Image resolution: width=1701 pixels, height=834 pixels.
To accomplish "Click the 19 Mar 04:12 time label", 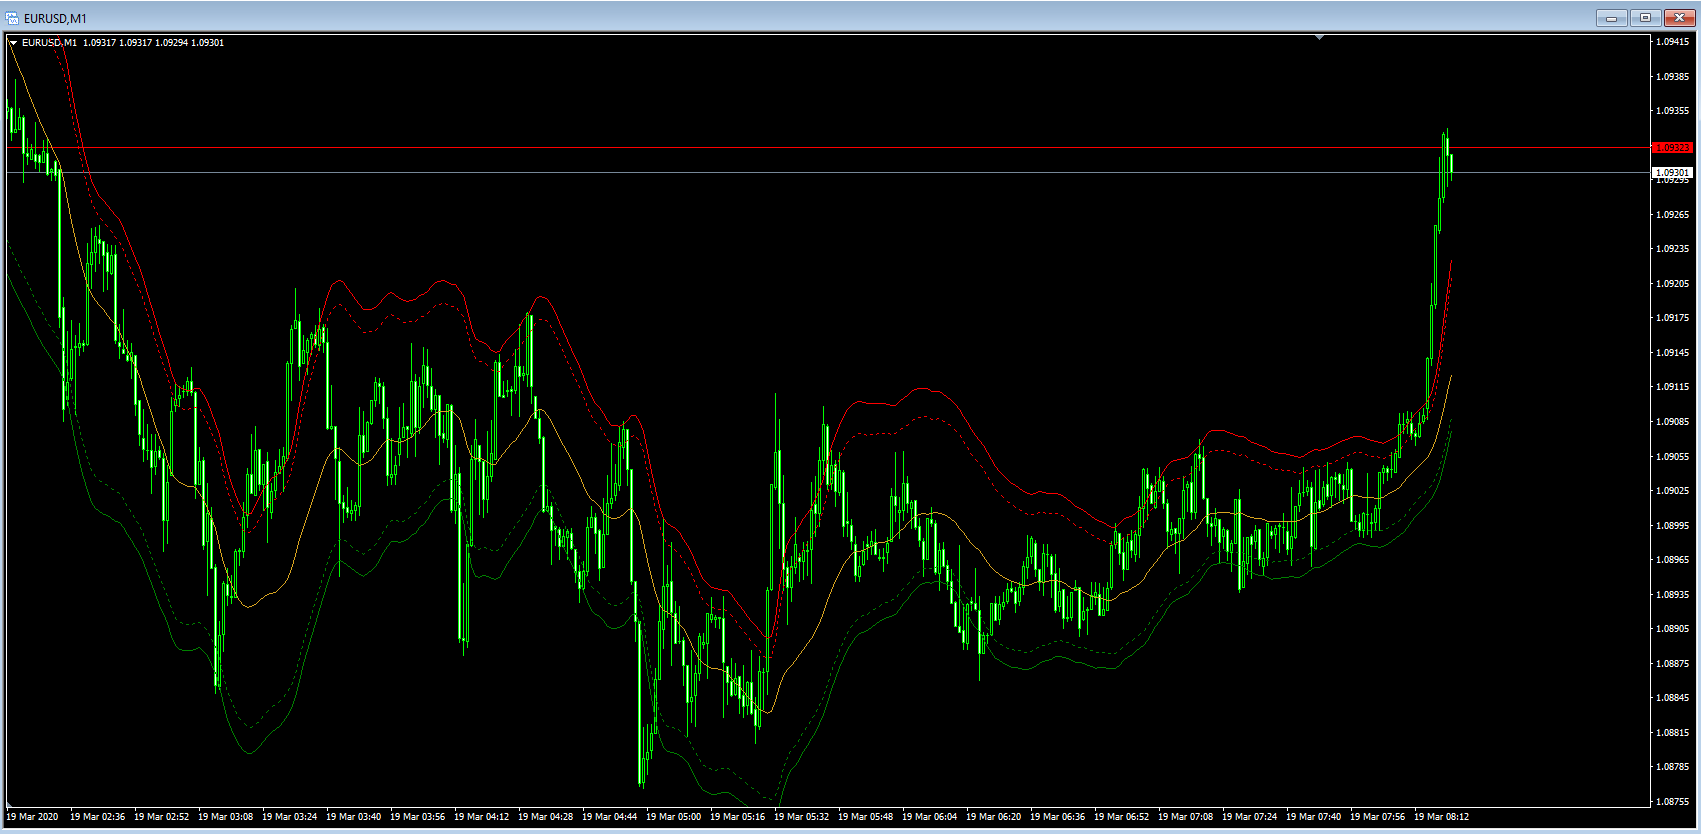I will 481,817.
